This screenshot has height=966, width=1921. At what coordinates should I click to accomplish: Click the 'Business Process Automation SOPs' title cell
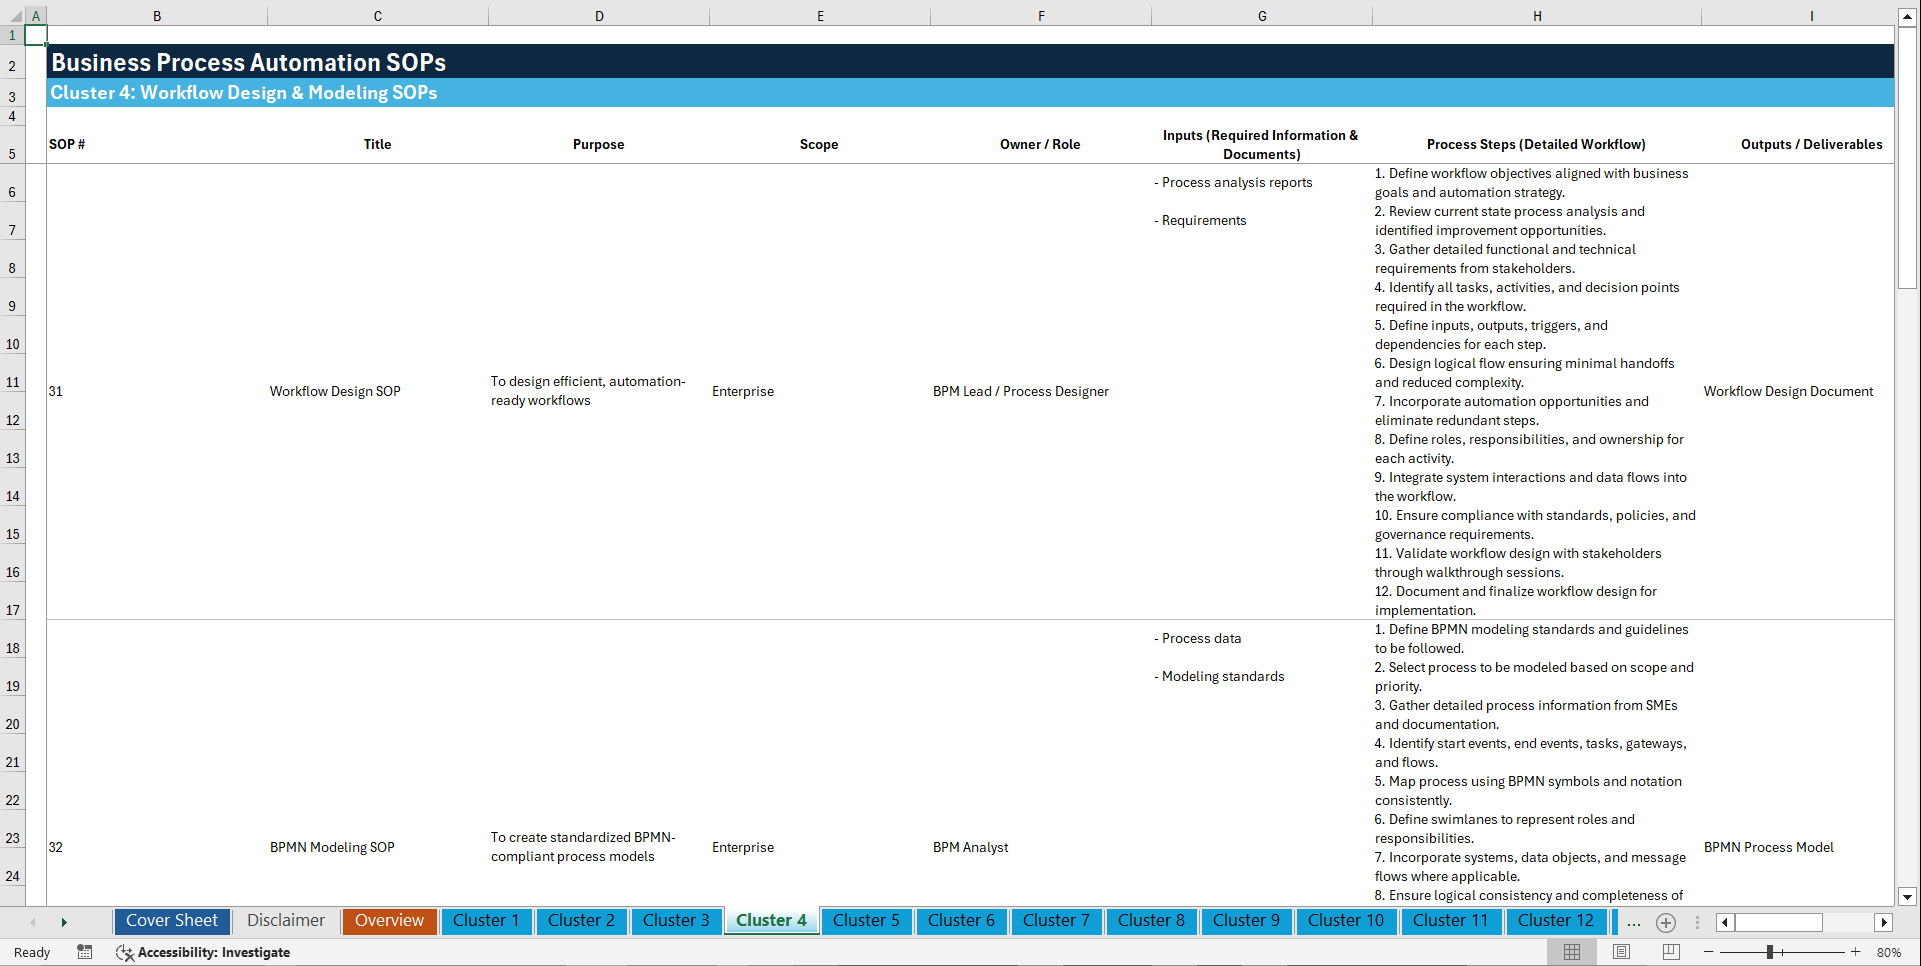[249, 62]
